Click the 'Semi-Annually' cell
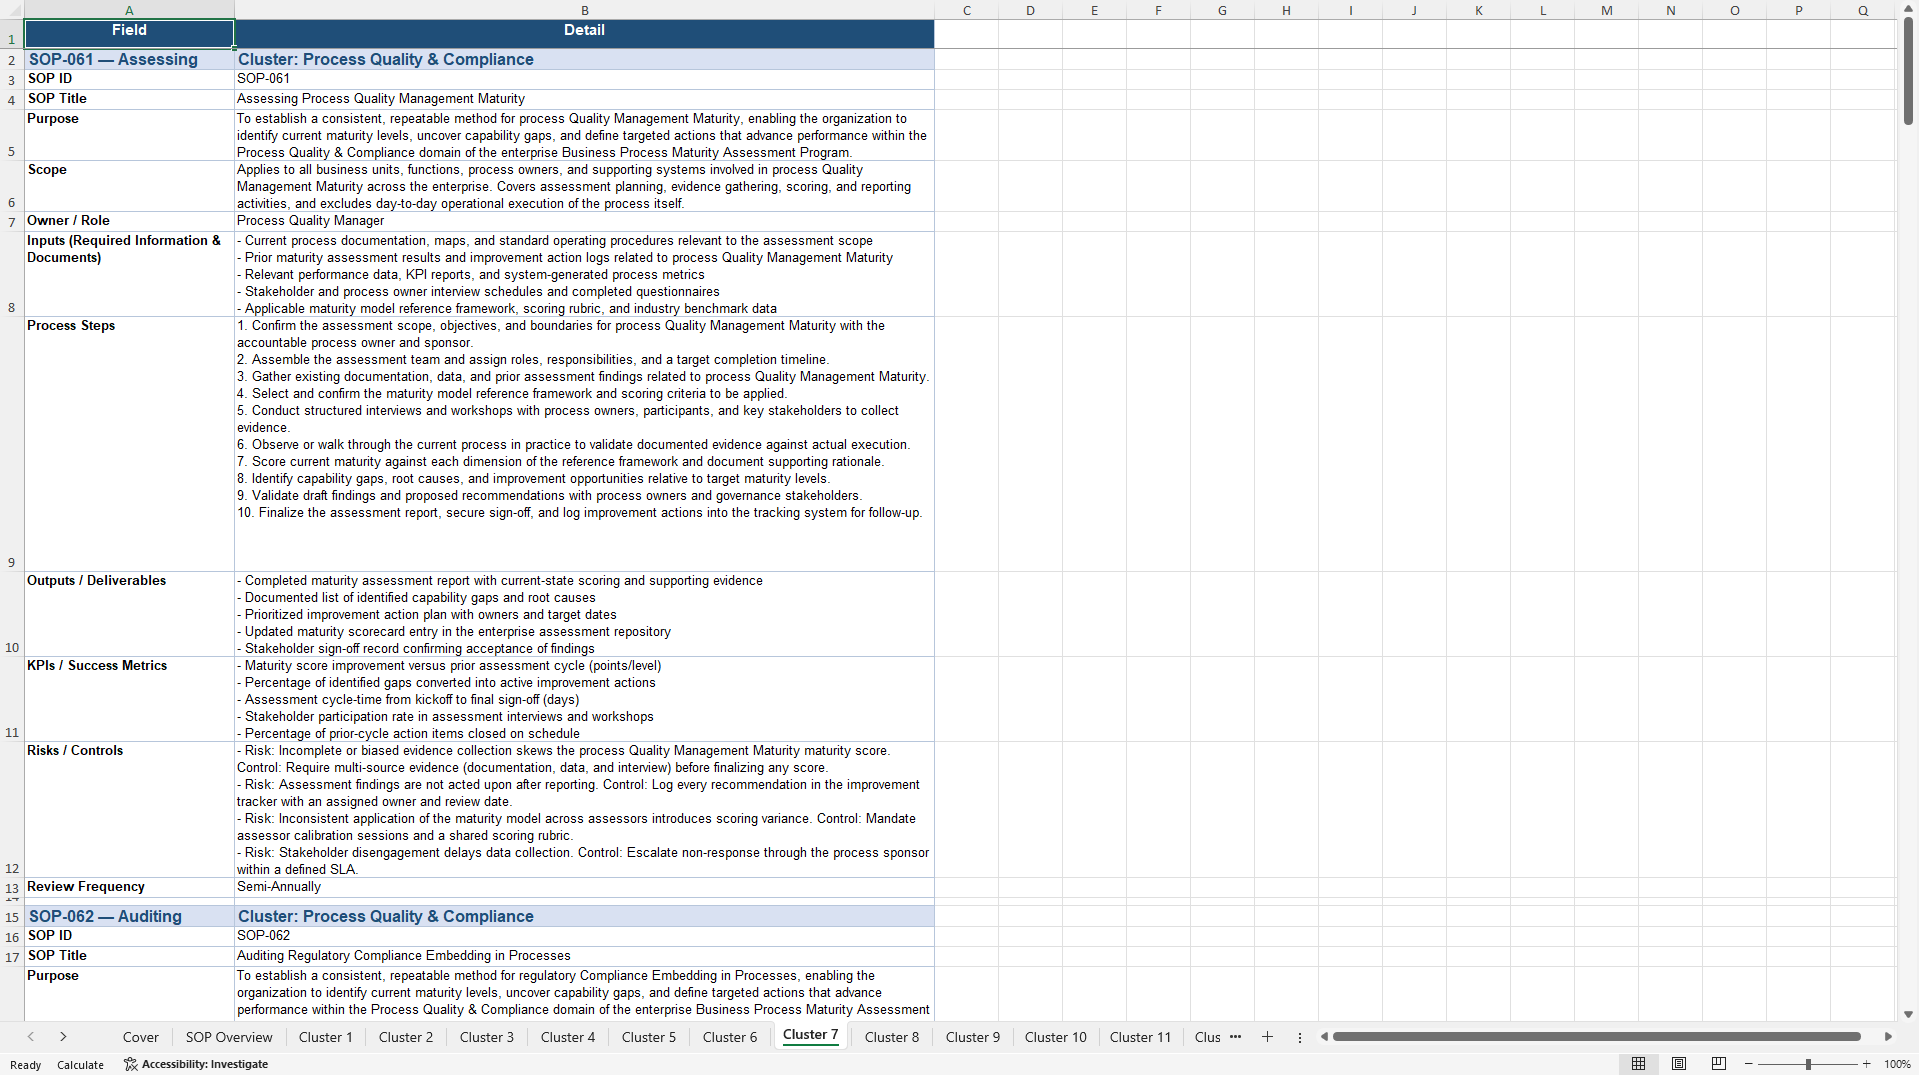Image resolution: width=1919 pixels, height=1075 pixels. [585, 887]
